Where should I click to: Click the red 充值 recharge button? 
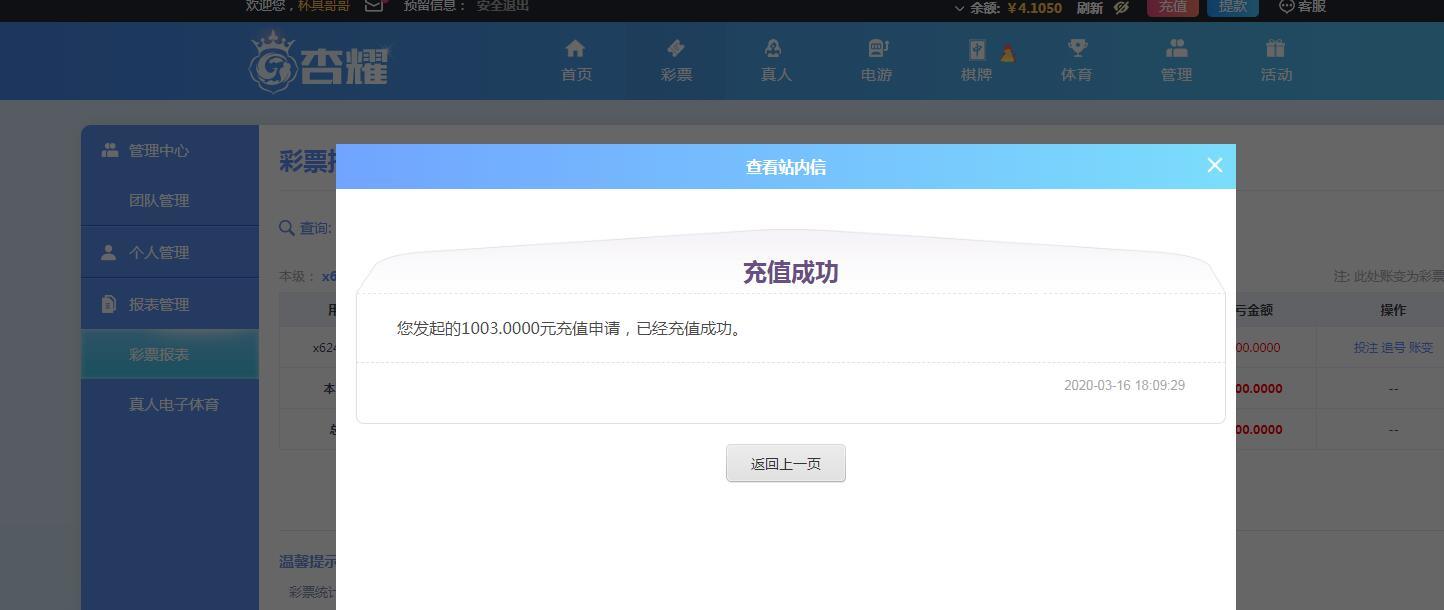(x=1173, y=6)
